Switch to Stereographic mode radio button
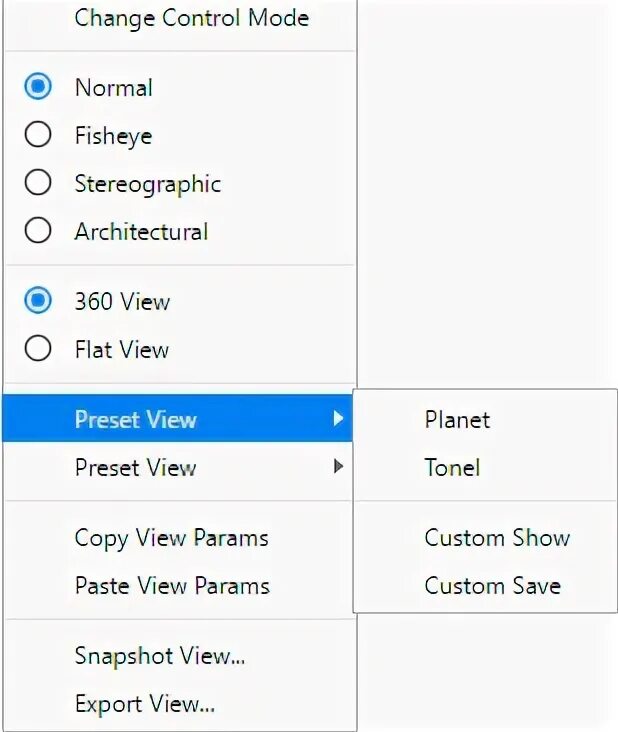The image size is (618, 732). click(x=38, y=183)
